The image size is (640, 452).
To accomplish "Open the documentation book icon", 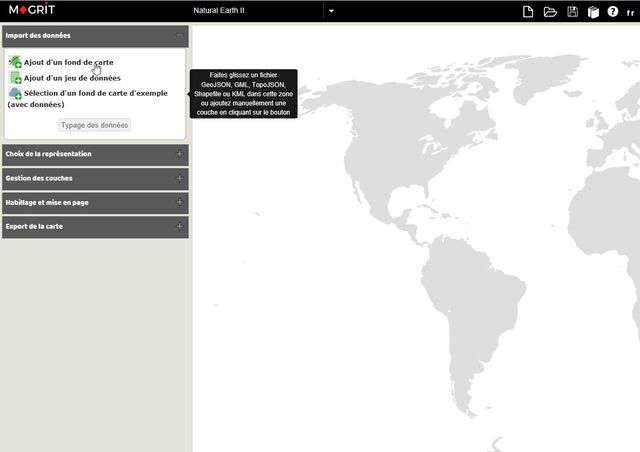I will (x=592, y=12).
